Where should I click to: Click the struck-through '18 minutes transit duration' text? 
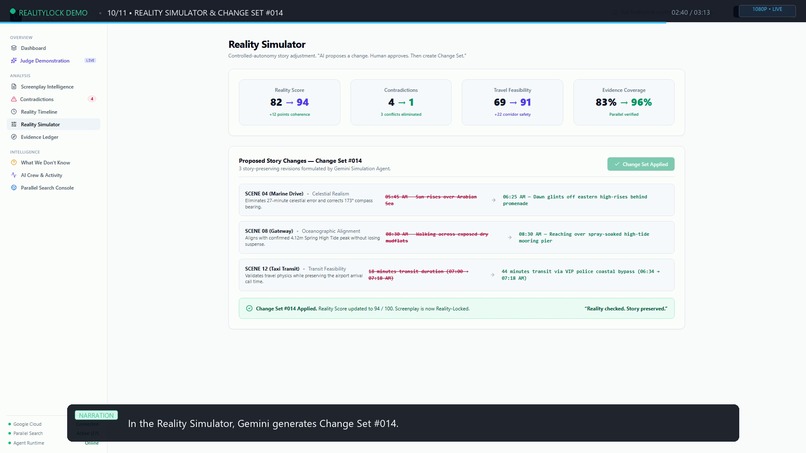point(418,275)
